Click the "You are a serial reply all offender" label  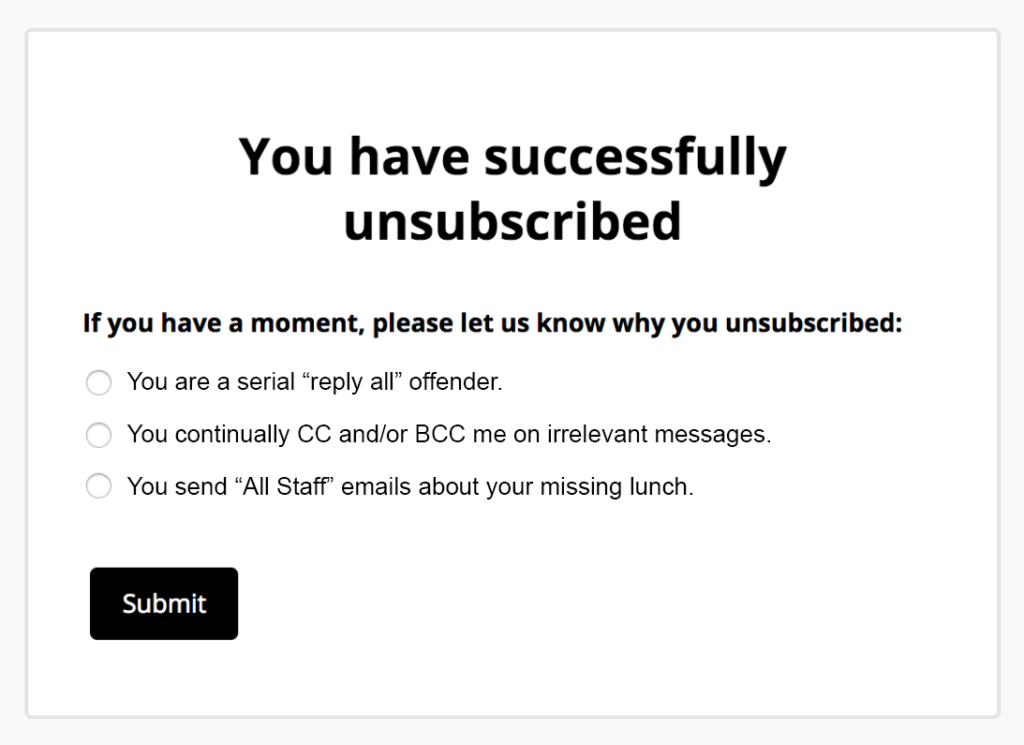315,382
